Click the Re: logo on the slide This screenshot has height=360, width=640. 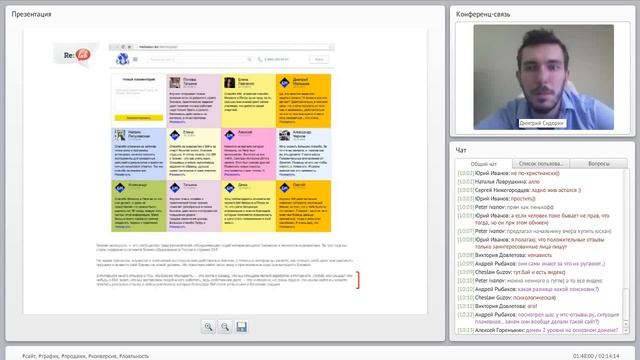pyautogui.click(x=77, y=55)
